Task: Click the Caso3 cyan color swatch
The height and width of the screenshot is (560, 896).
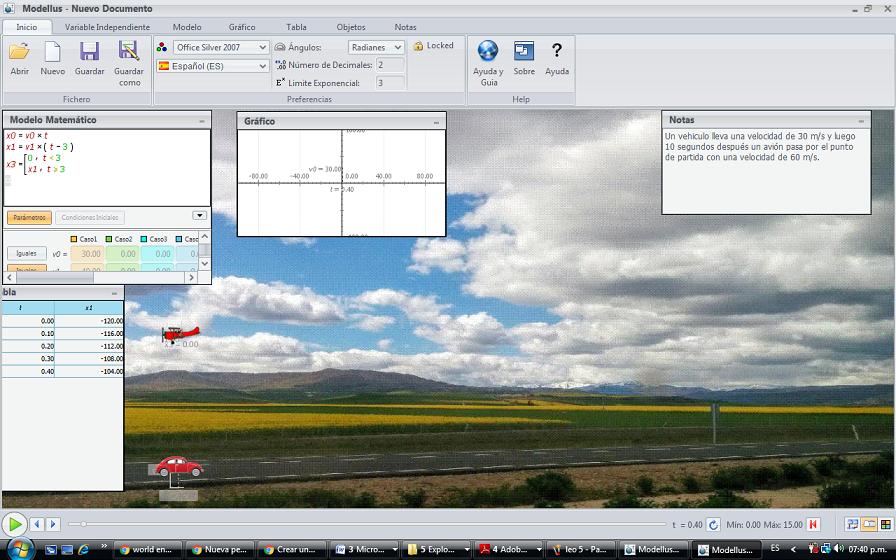Action: click(x=144, y=239)
